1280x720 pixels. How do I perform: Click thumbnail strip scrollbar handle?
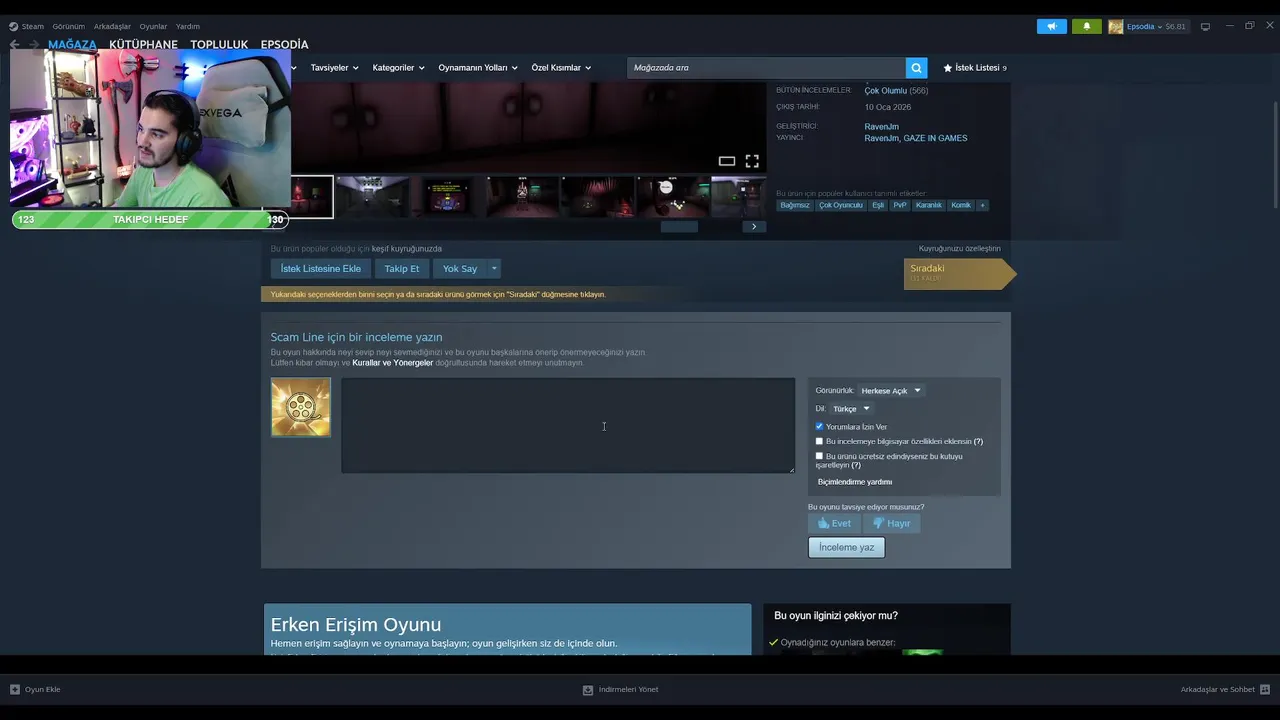[x=679, y=227]
